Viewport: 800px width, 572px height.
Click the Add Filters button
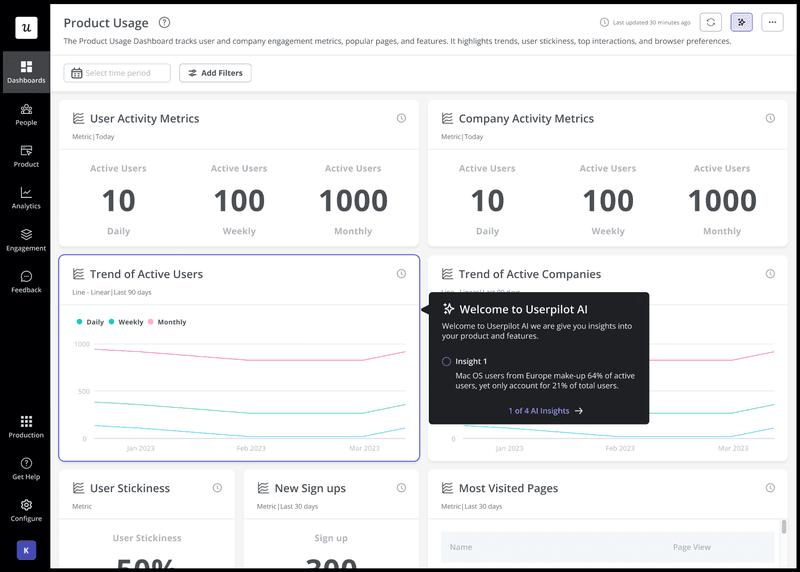coord(215,73)
